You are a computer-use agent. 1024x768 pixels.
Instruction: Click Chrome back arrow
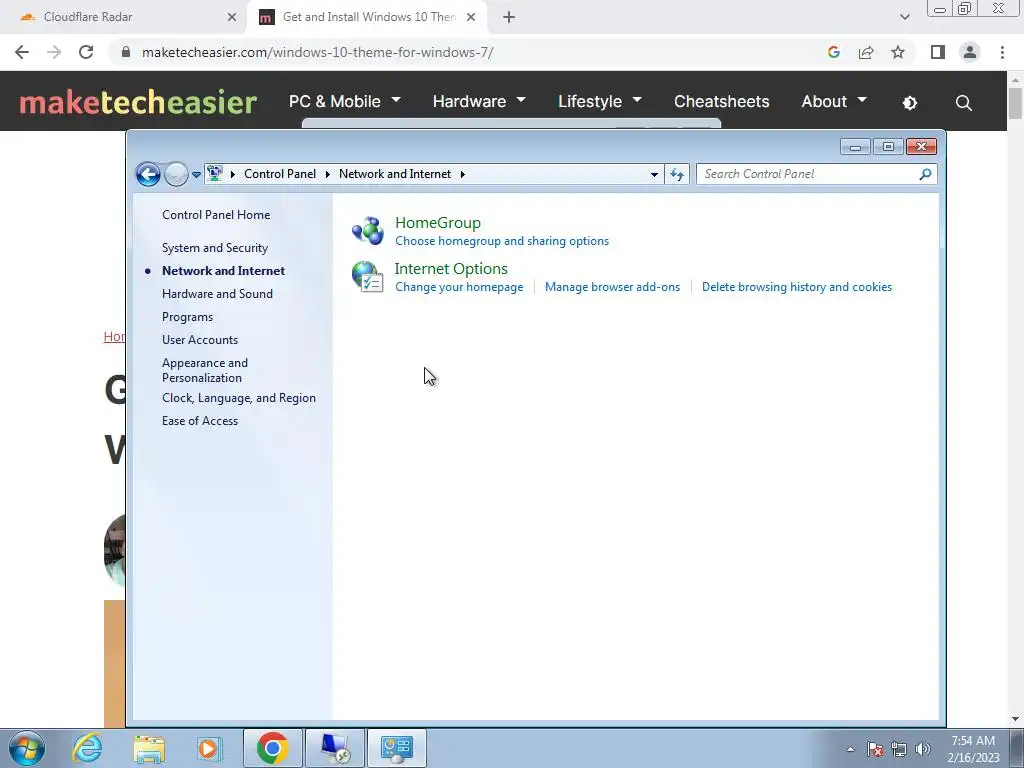[x=22, y=52]
